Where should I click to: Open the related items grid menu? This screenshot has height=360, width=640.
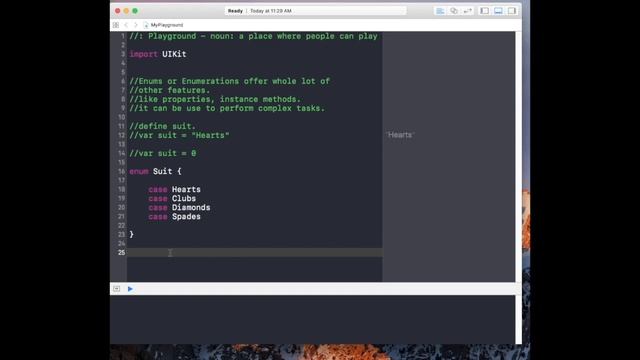[116, 25]
